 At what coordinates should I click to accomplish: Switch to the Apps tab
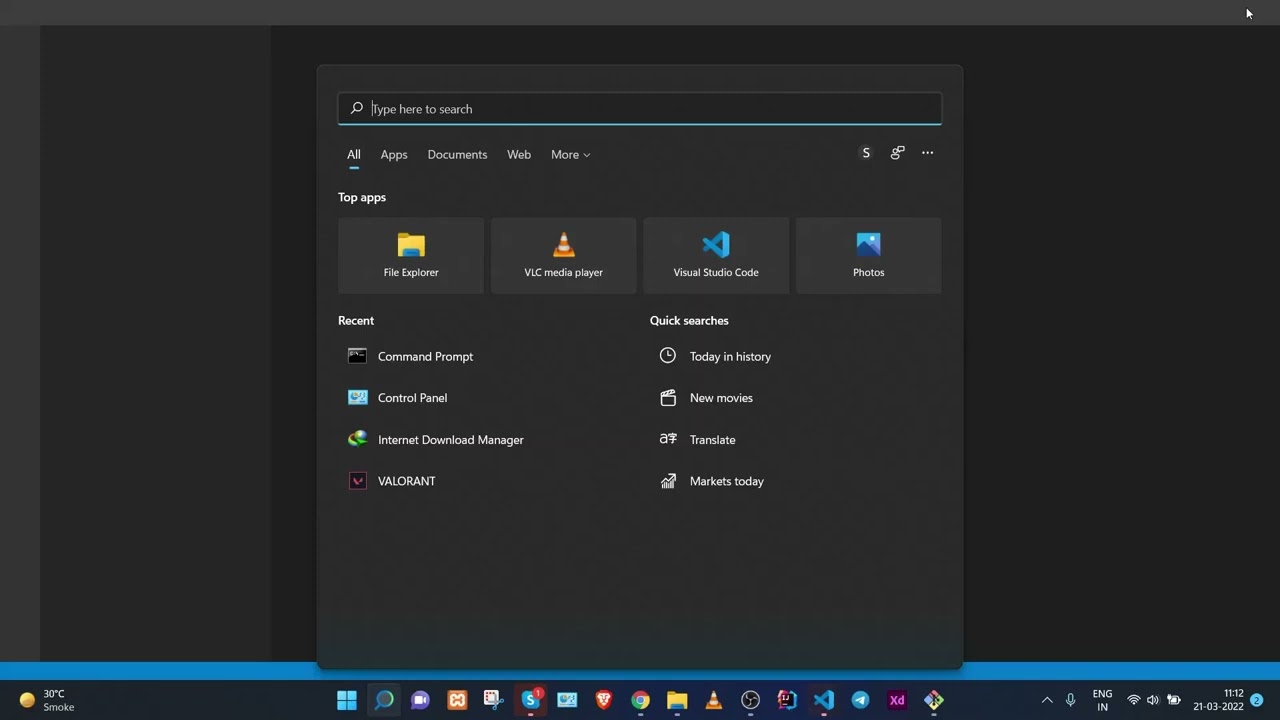(394, 155)
